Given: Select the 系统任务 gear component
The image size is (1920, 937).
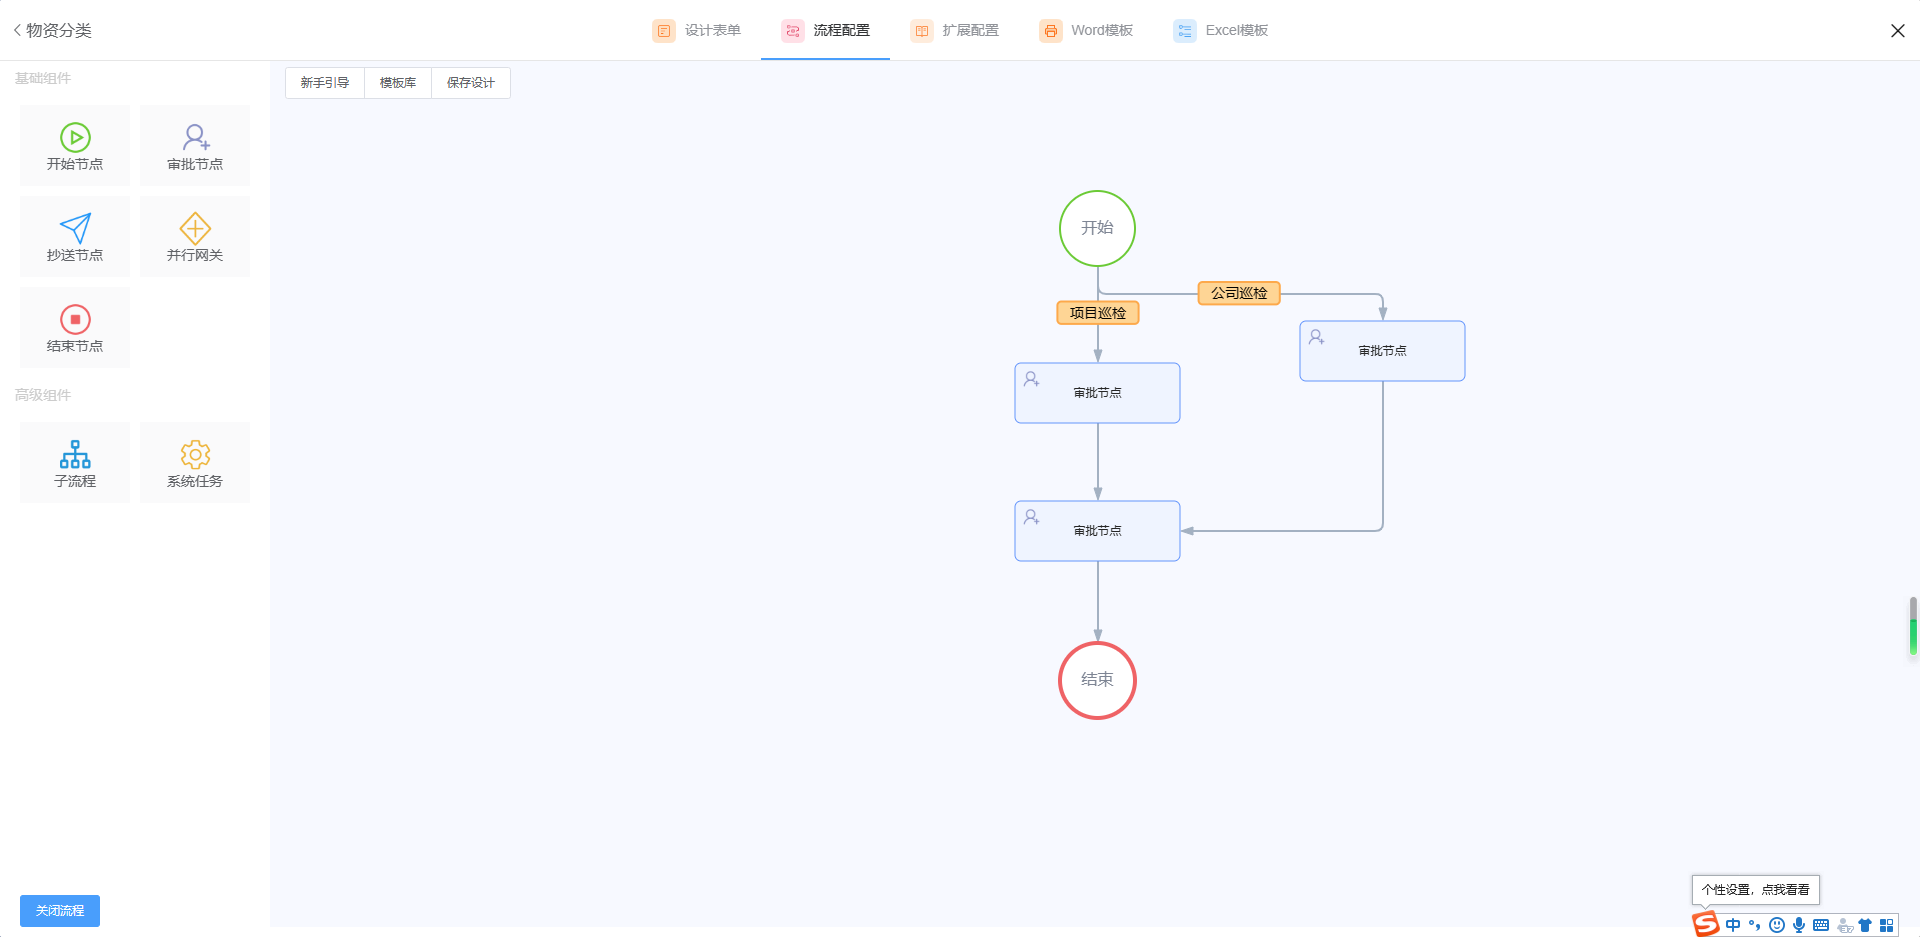Looking at the screenshot, I should (x=195, y=462).
